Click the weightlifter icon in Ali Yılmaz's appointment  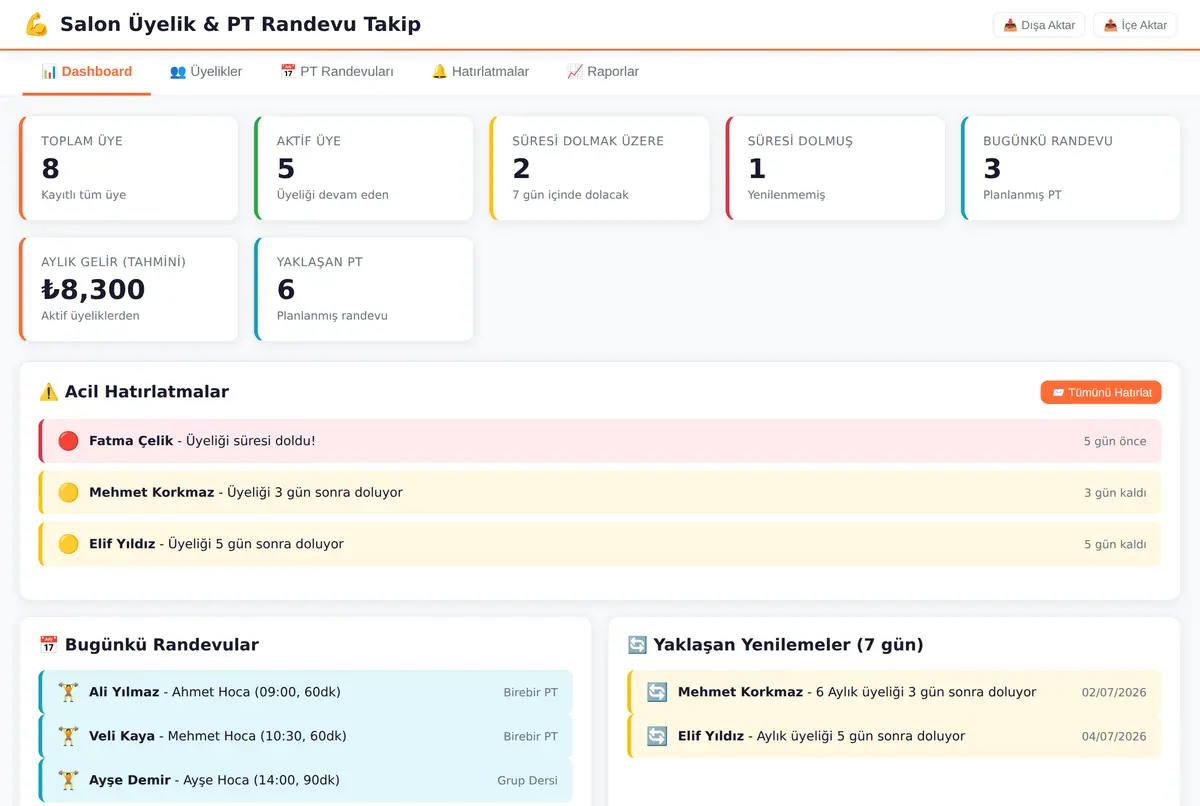click(68, 692)
